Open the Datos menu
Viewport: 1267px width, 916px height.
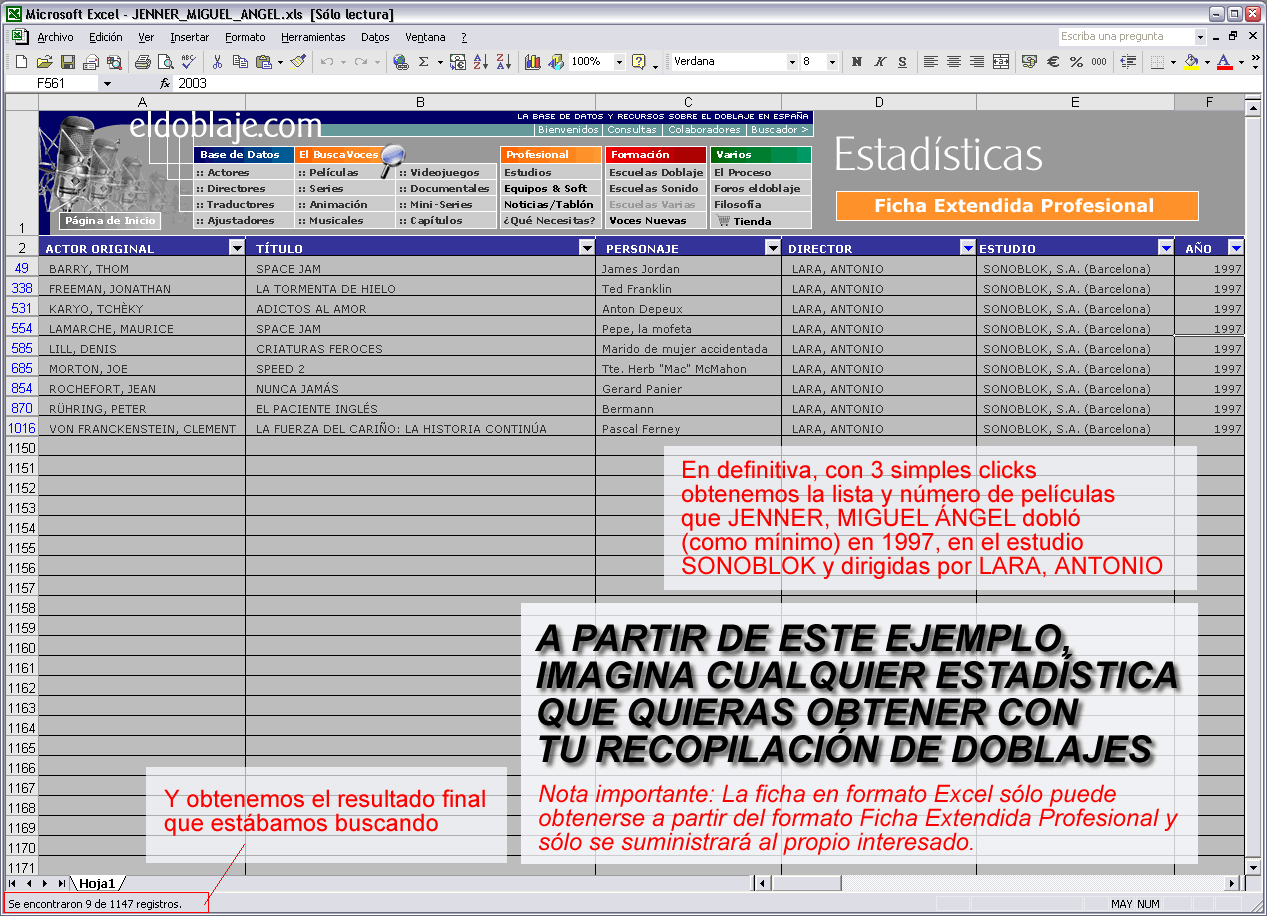pyautogui.click(x=375, y=37)
